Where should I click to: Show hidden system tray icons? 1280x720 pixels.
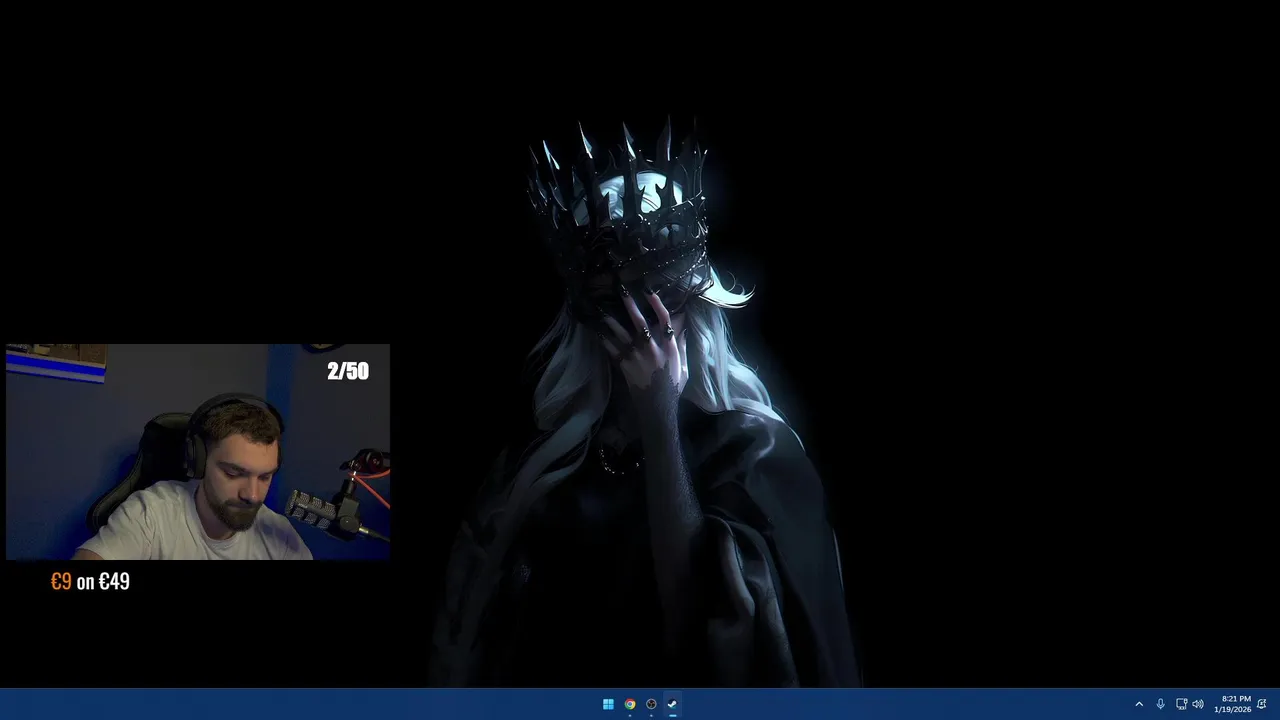tap(1139, 704)
